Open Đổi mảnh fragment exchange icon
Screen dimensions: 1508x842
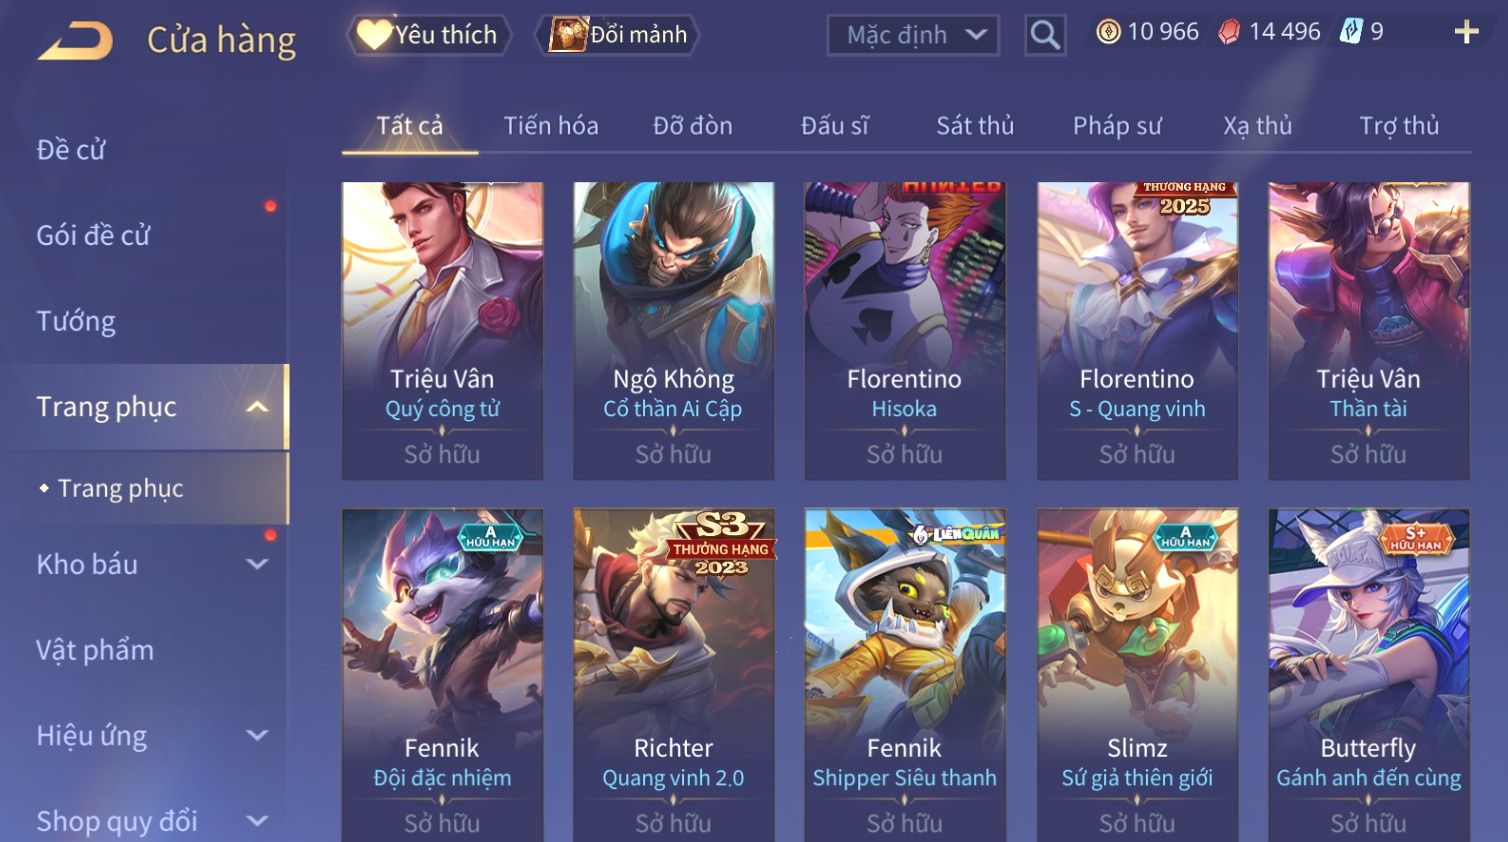point(568,35)
